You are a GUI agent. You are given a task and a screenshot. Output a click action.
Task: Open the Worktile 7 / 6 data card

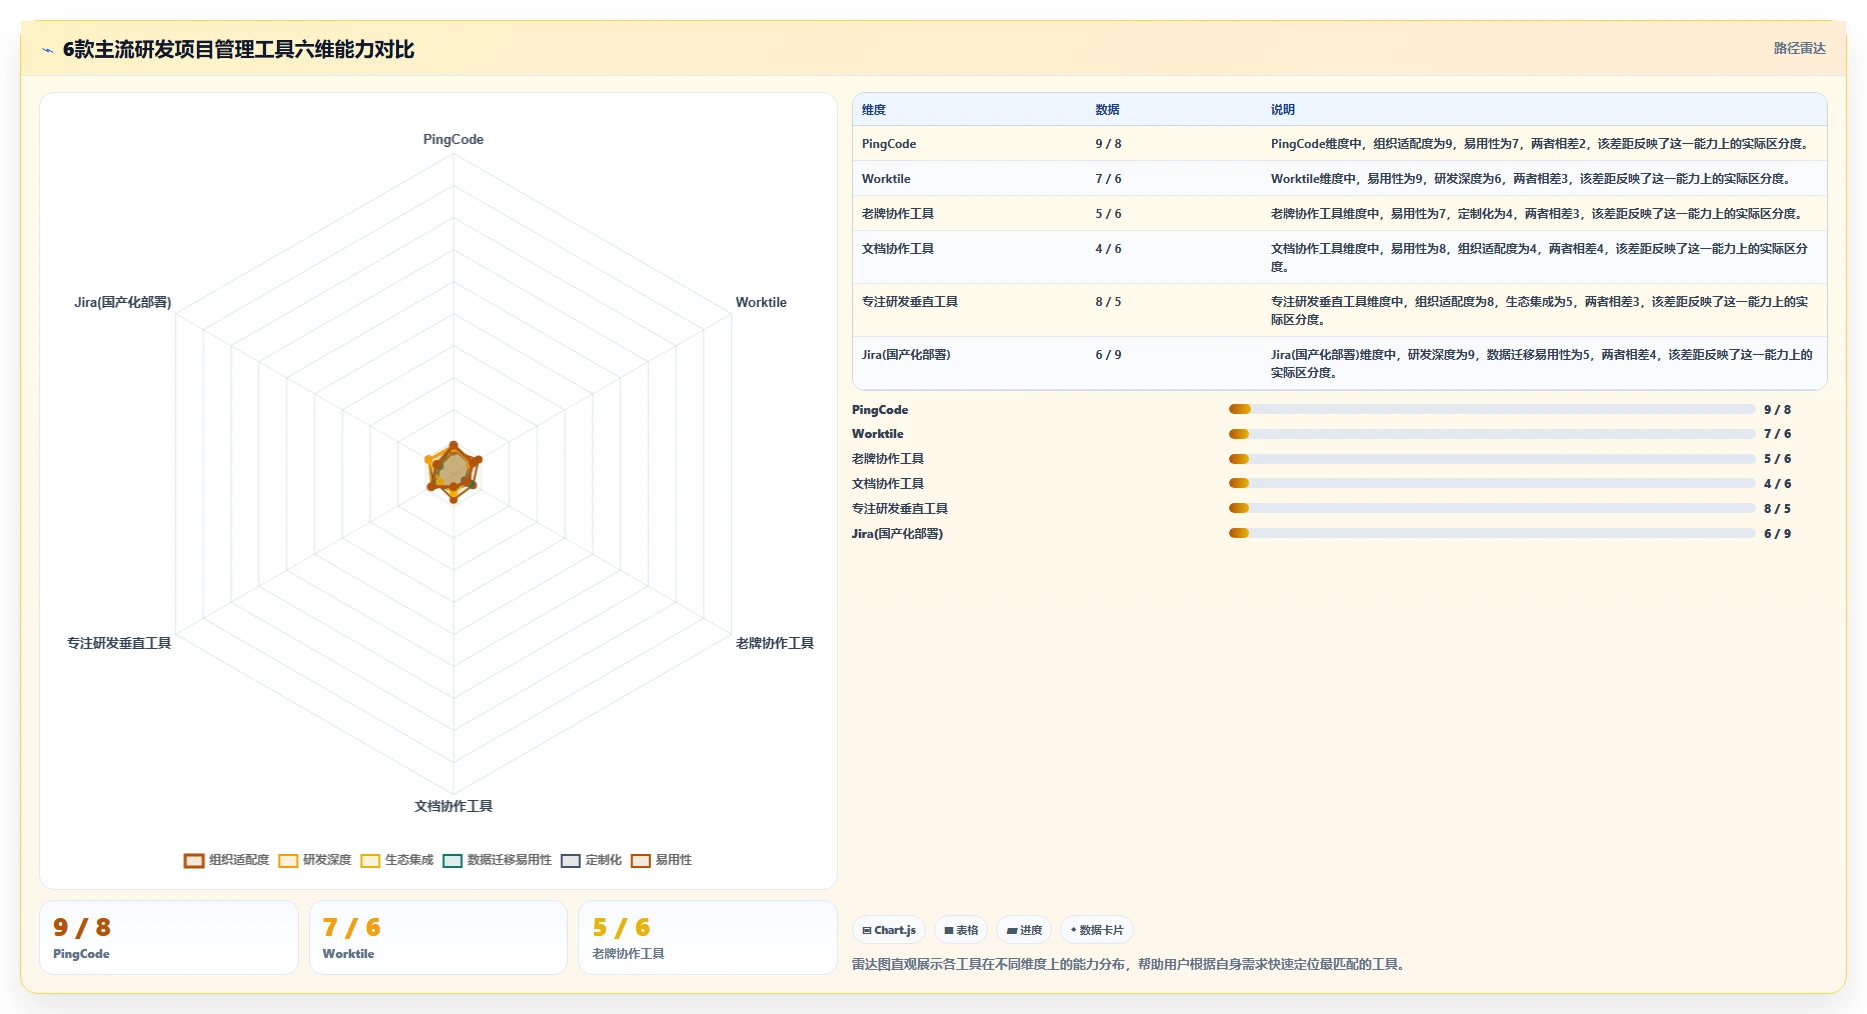point(438,938)
